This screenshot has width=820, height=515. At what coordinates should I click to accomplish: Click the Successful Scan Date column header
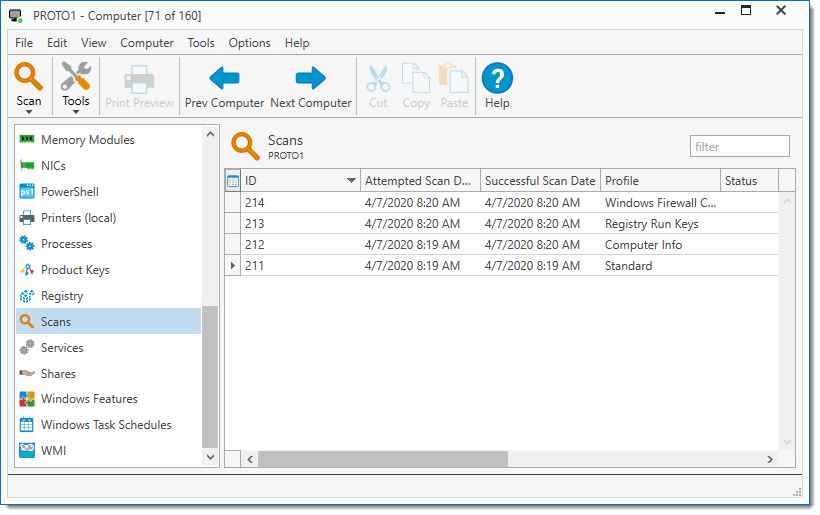click(x=539, y=181)
